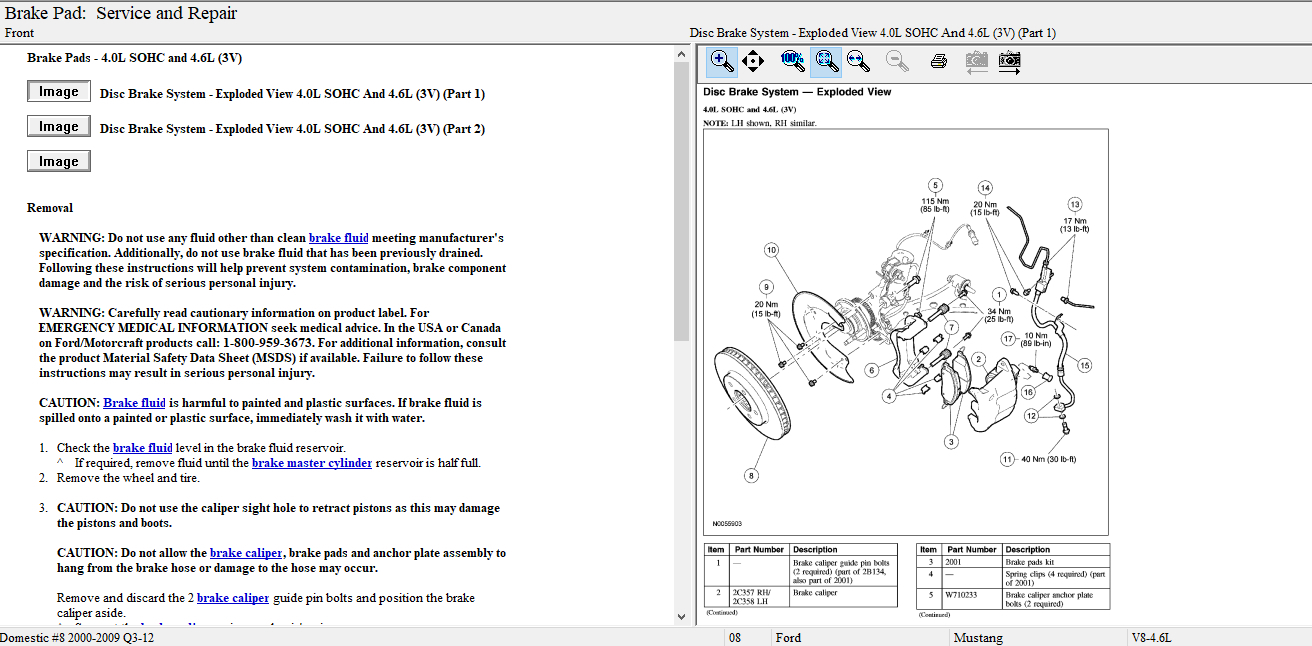
Task: Click the exploded brake diagram image
Action: click(905, 330)
